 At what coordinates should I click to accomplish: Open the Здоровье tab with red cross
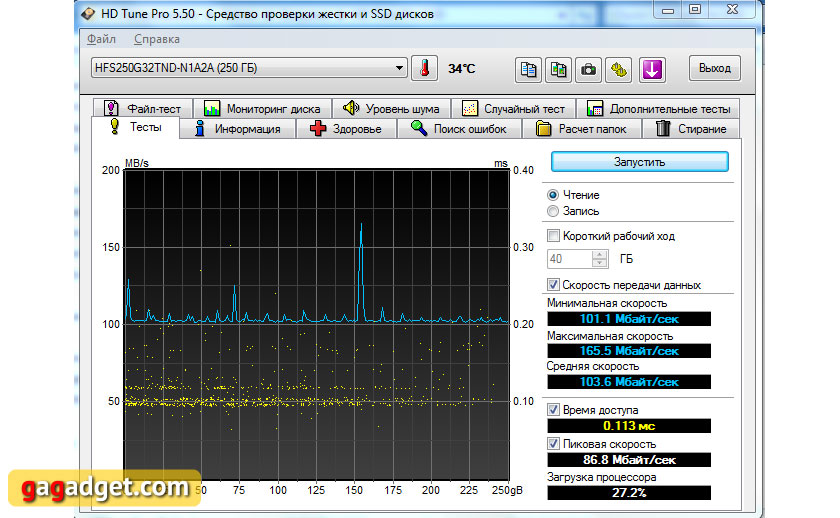(345, 129)
